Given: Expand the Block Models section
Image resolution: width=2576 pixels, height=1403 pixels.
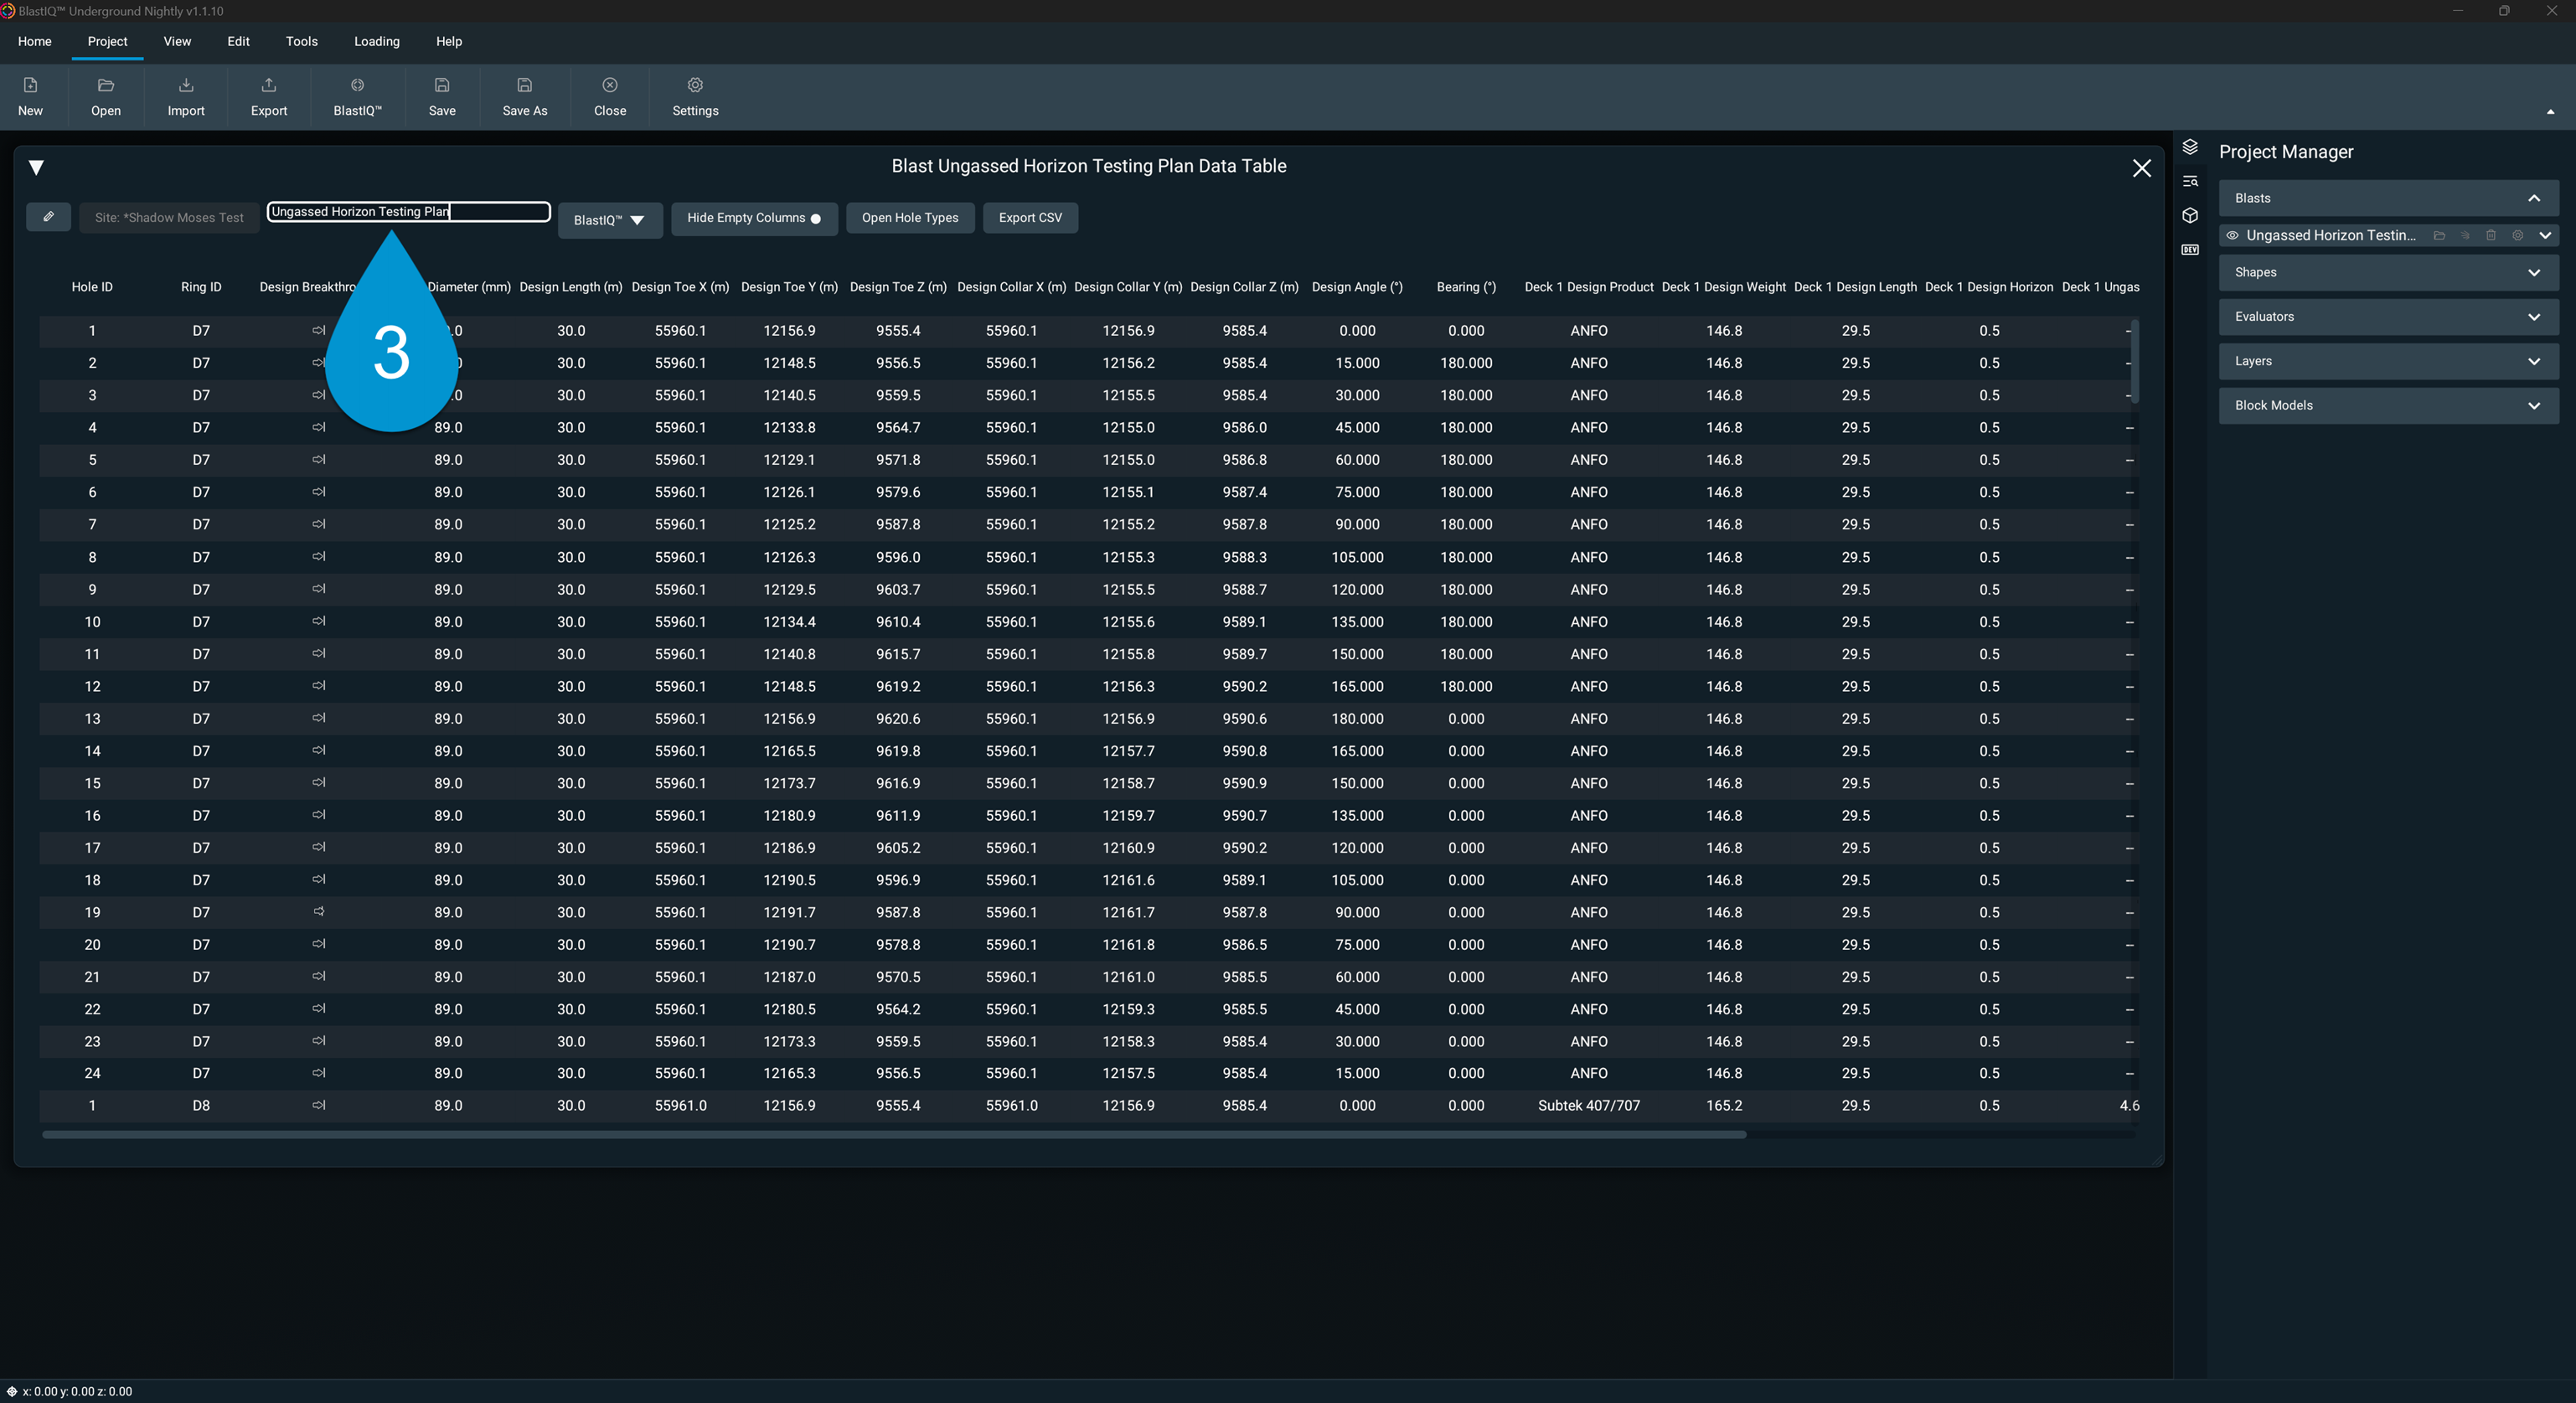Looking at the screenshot, I should coord(2534,406).
